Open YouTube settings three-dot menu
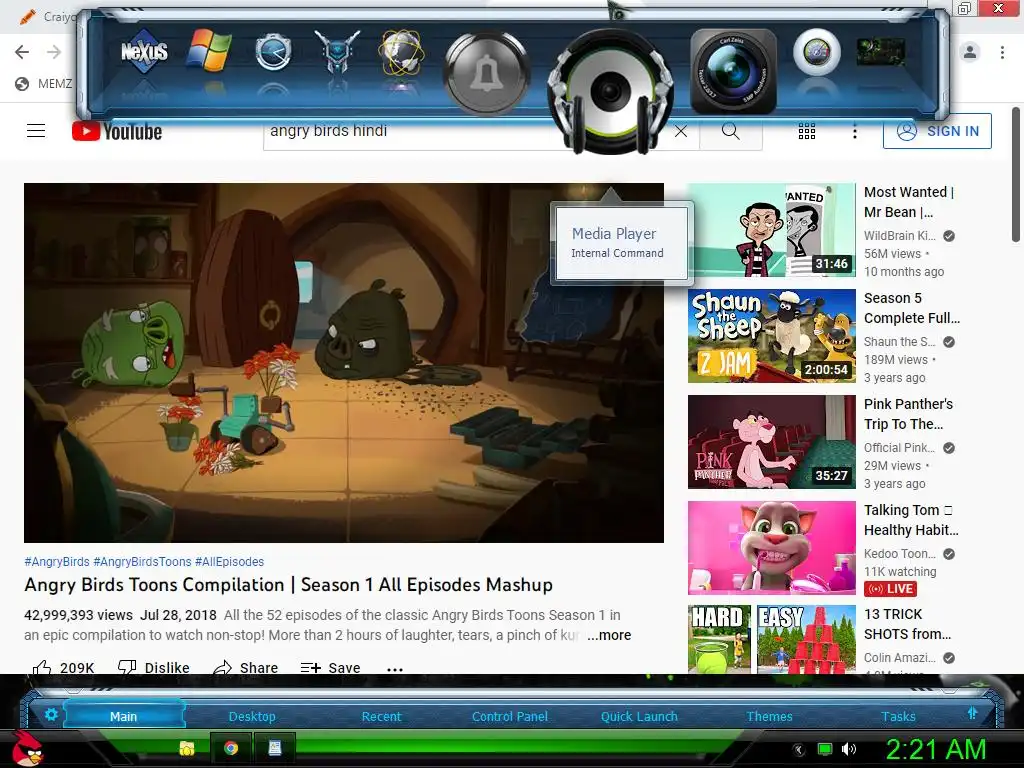 (x=854, y=132)
